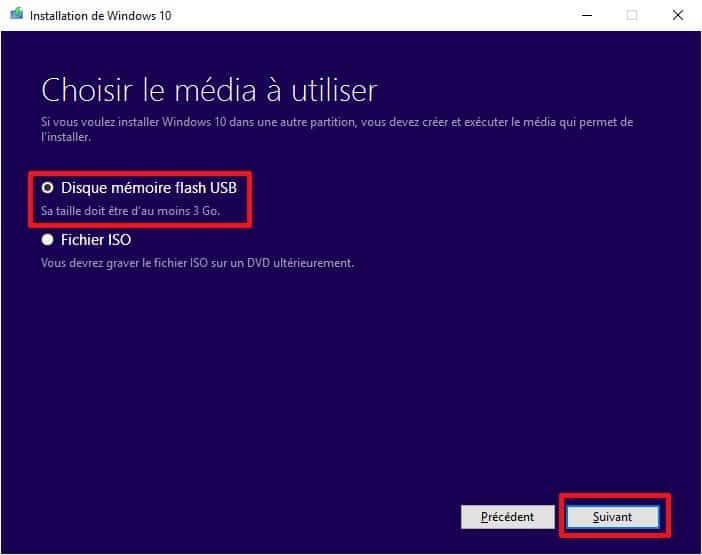Click the 'DVD ultérieurement' words under Fichier ISO
The width and height of the screenshot is (702, 555).
pos(300,263)
